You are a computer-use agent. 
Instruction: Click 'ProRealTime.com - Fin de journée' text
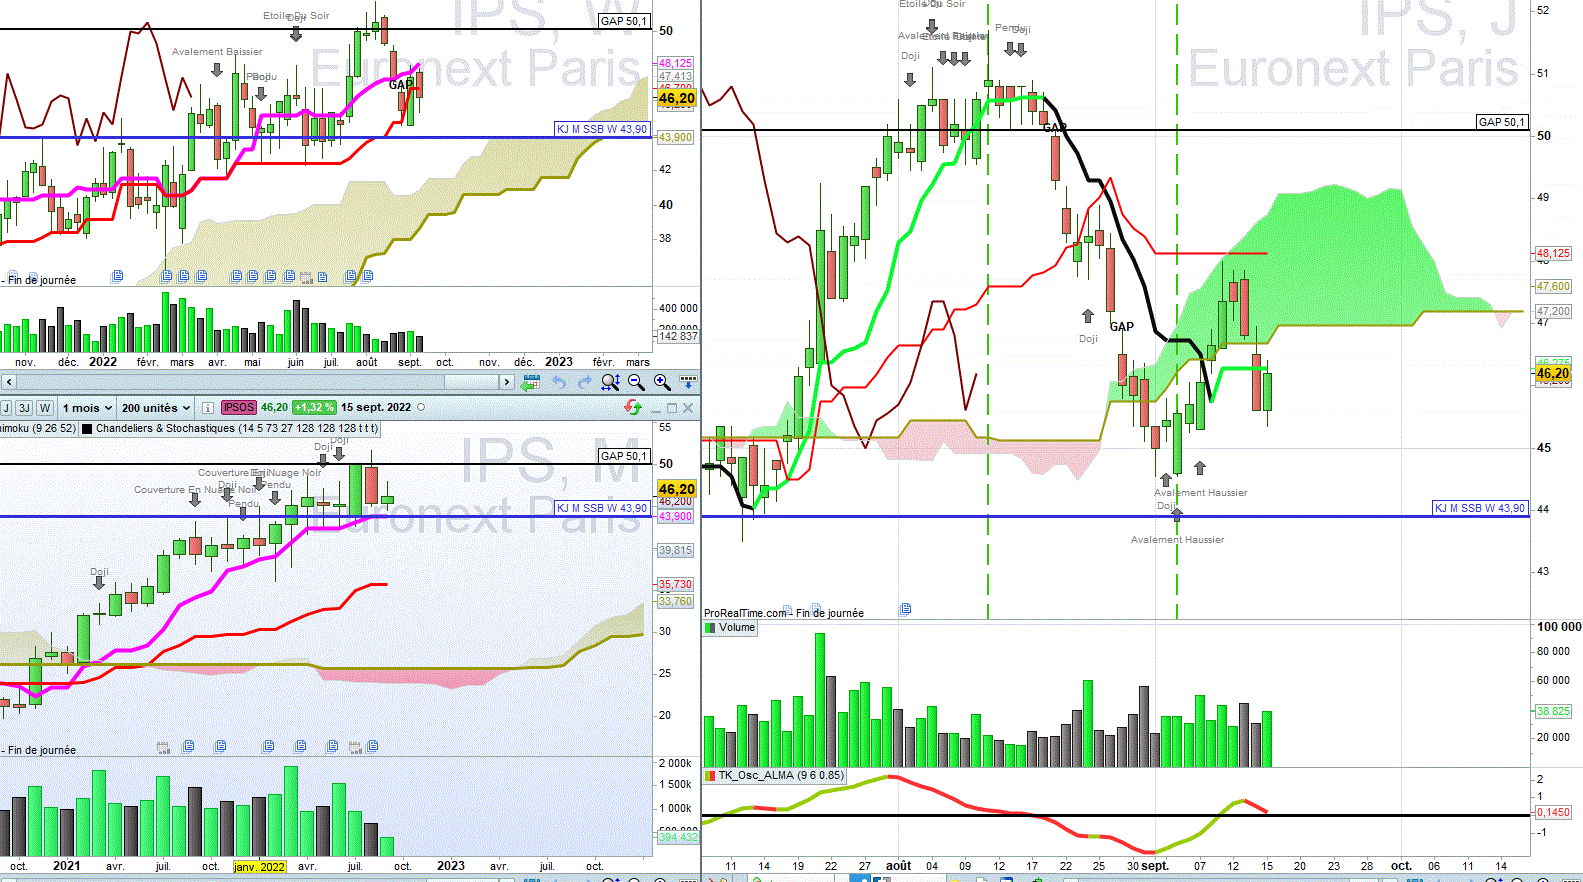point(784,613)
